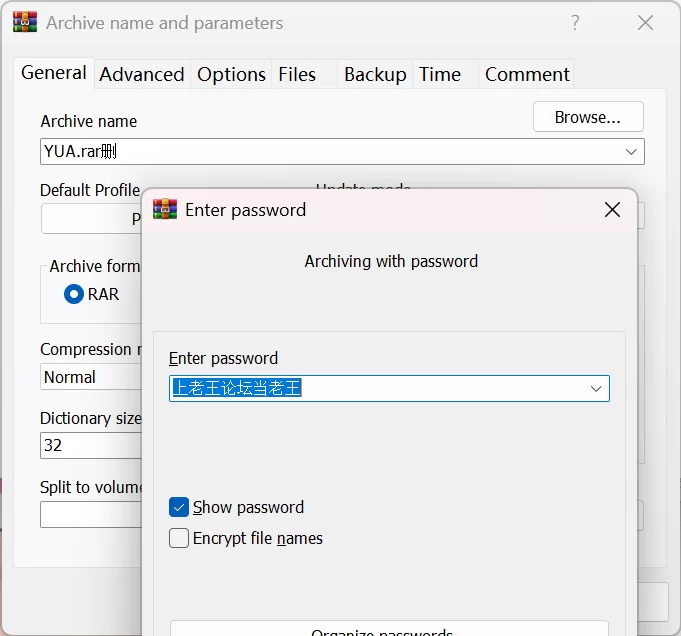
Task: Close the Enter password dialog
Action: point(612,210)
